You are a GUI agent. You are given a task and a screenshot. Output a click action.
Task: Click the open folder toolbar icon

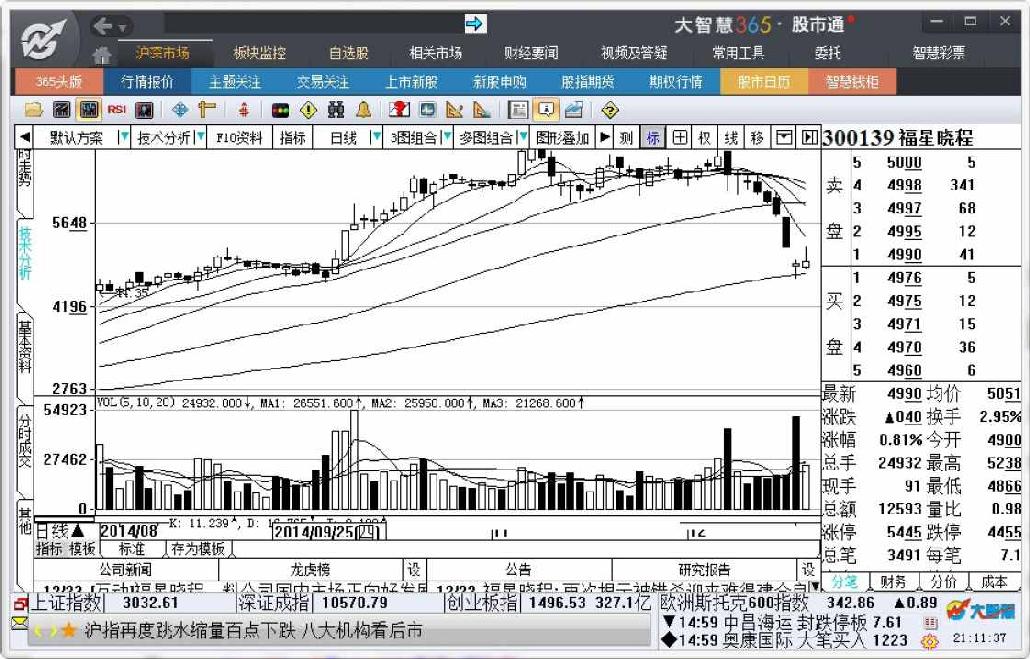tap(34, 110)
